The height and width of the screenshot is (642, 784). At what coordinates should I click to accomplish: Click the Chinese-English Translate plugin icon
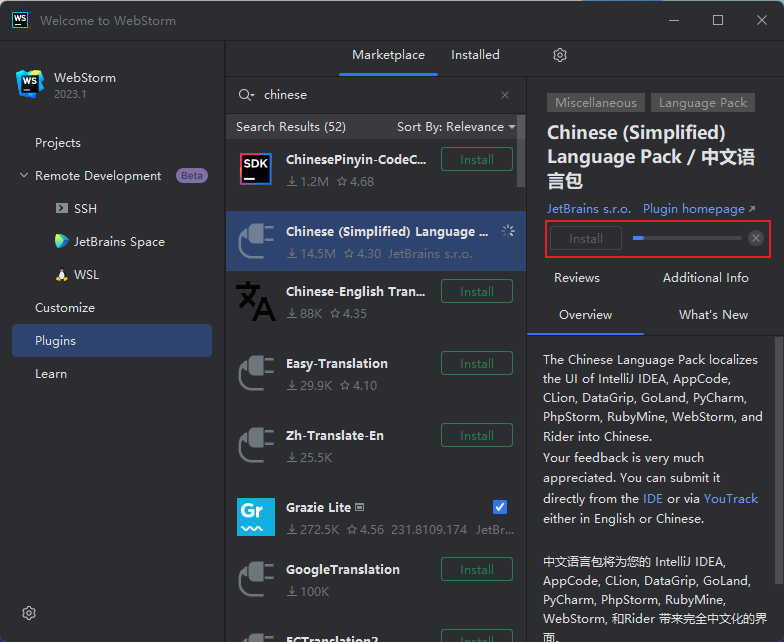(256, 301)
